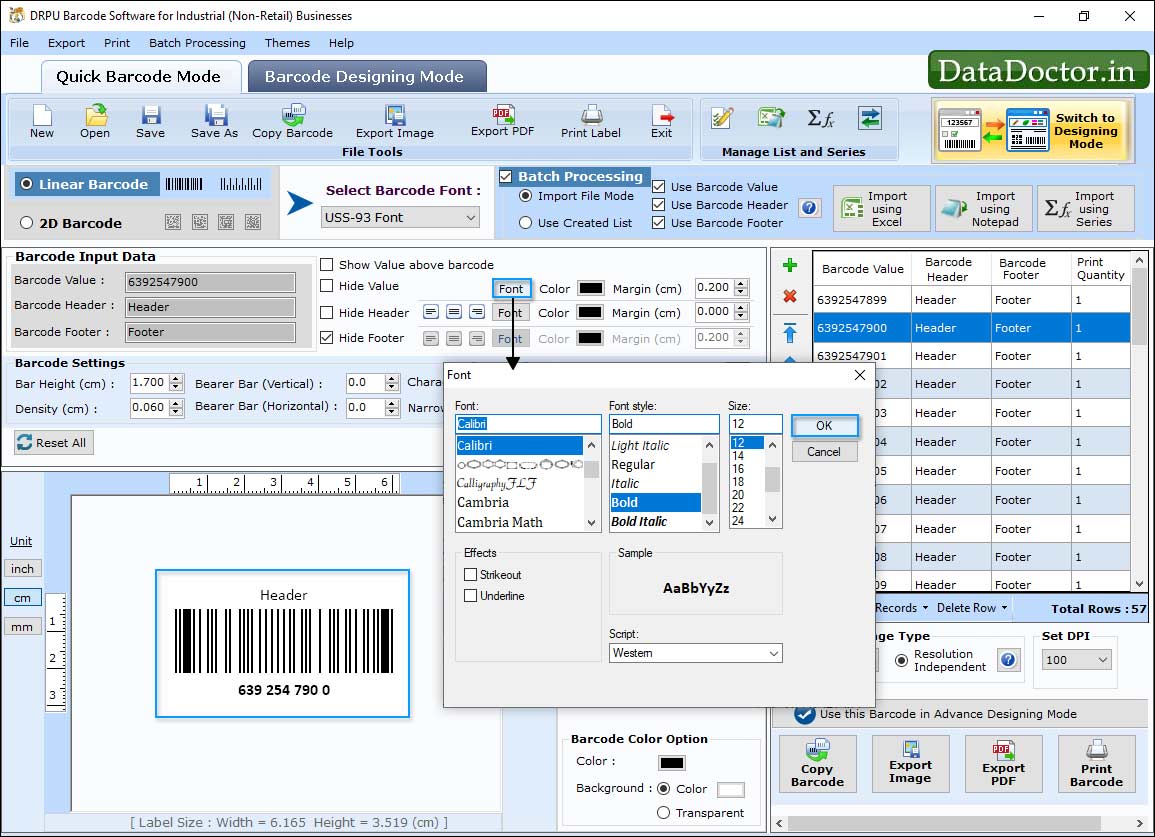Click the swap arrows icon in Manage List
This screenshot has height=837, width=1155.
870,118
